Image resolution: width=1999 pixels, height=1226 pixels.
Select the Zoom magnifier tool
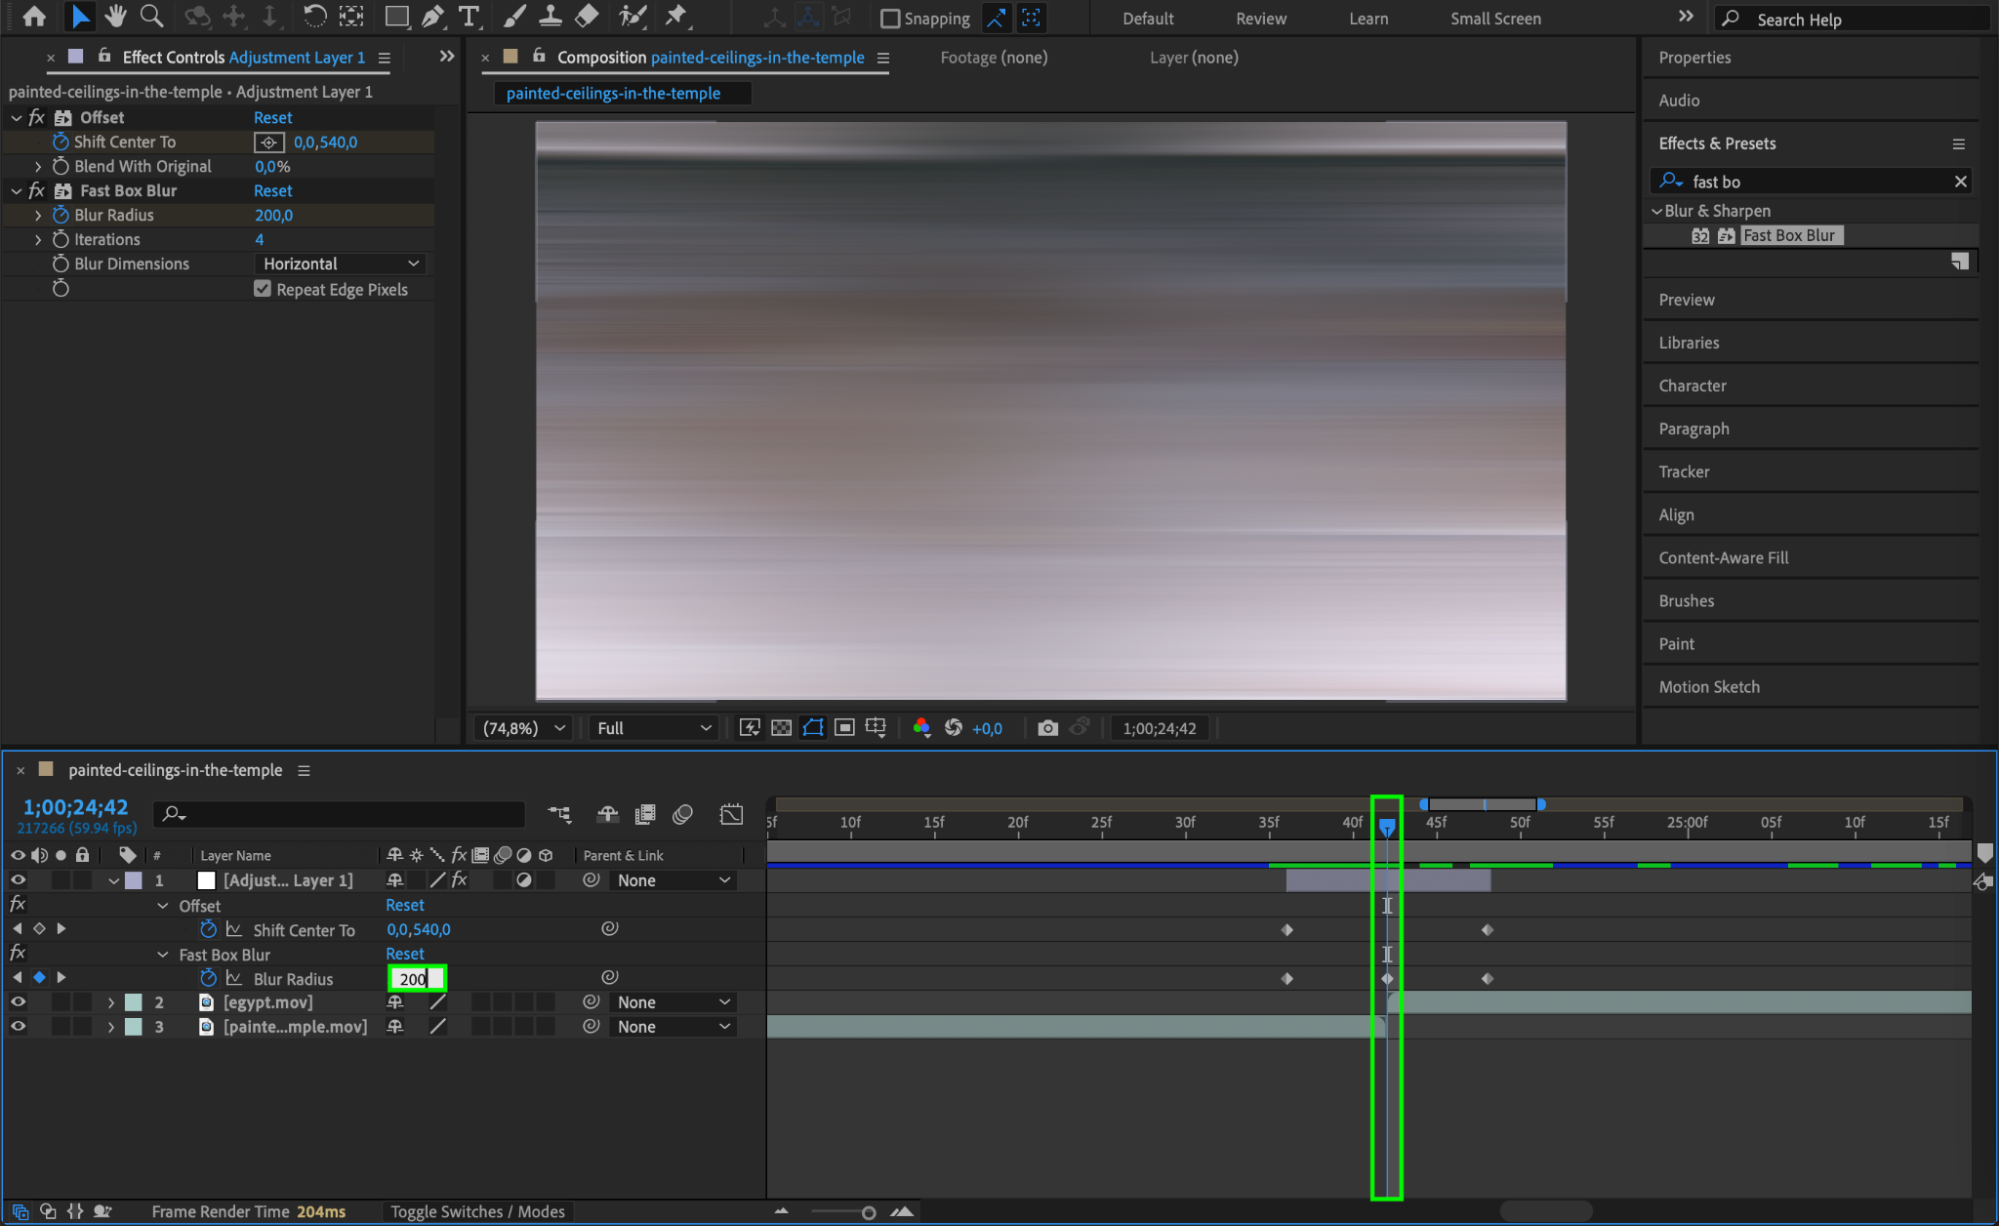(151, 16)
